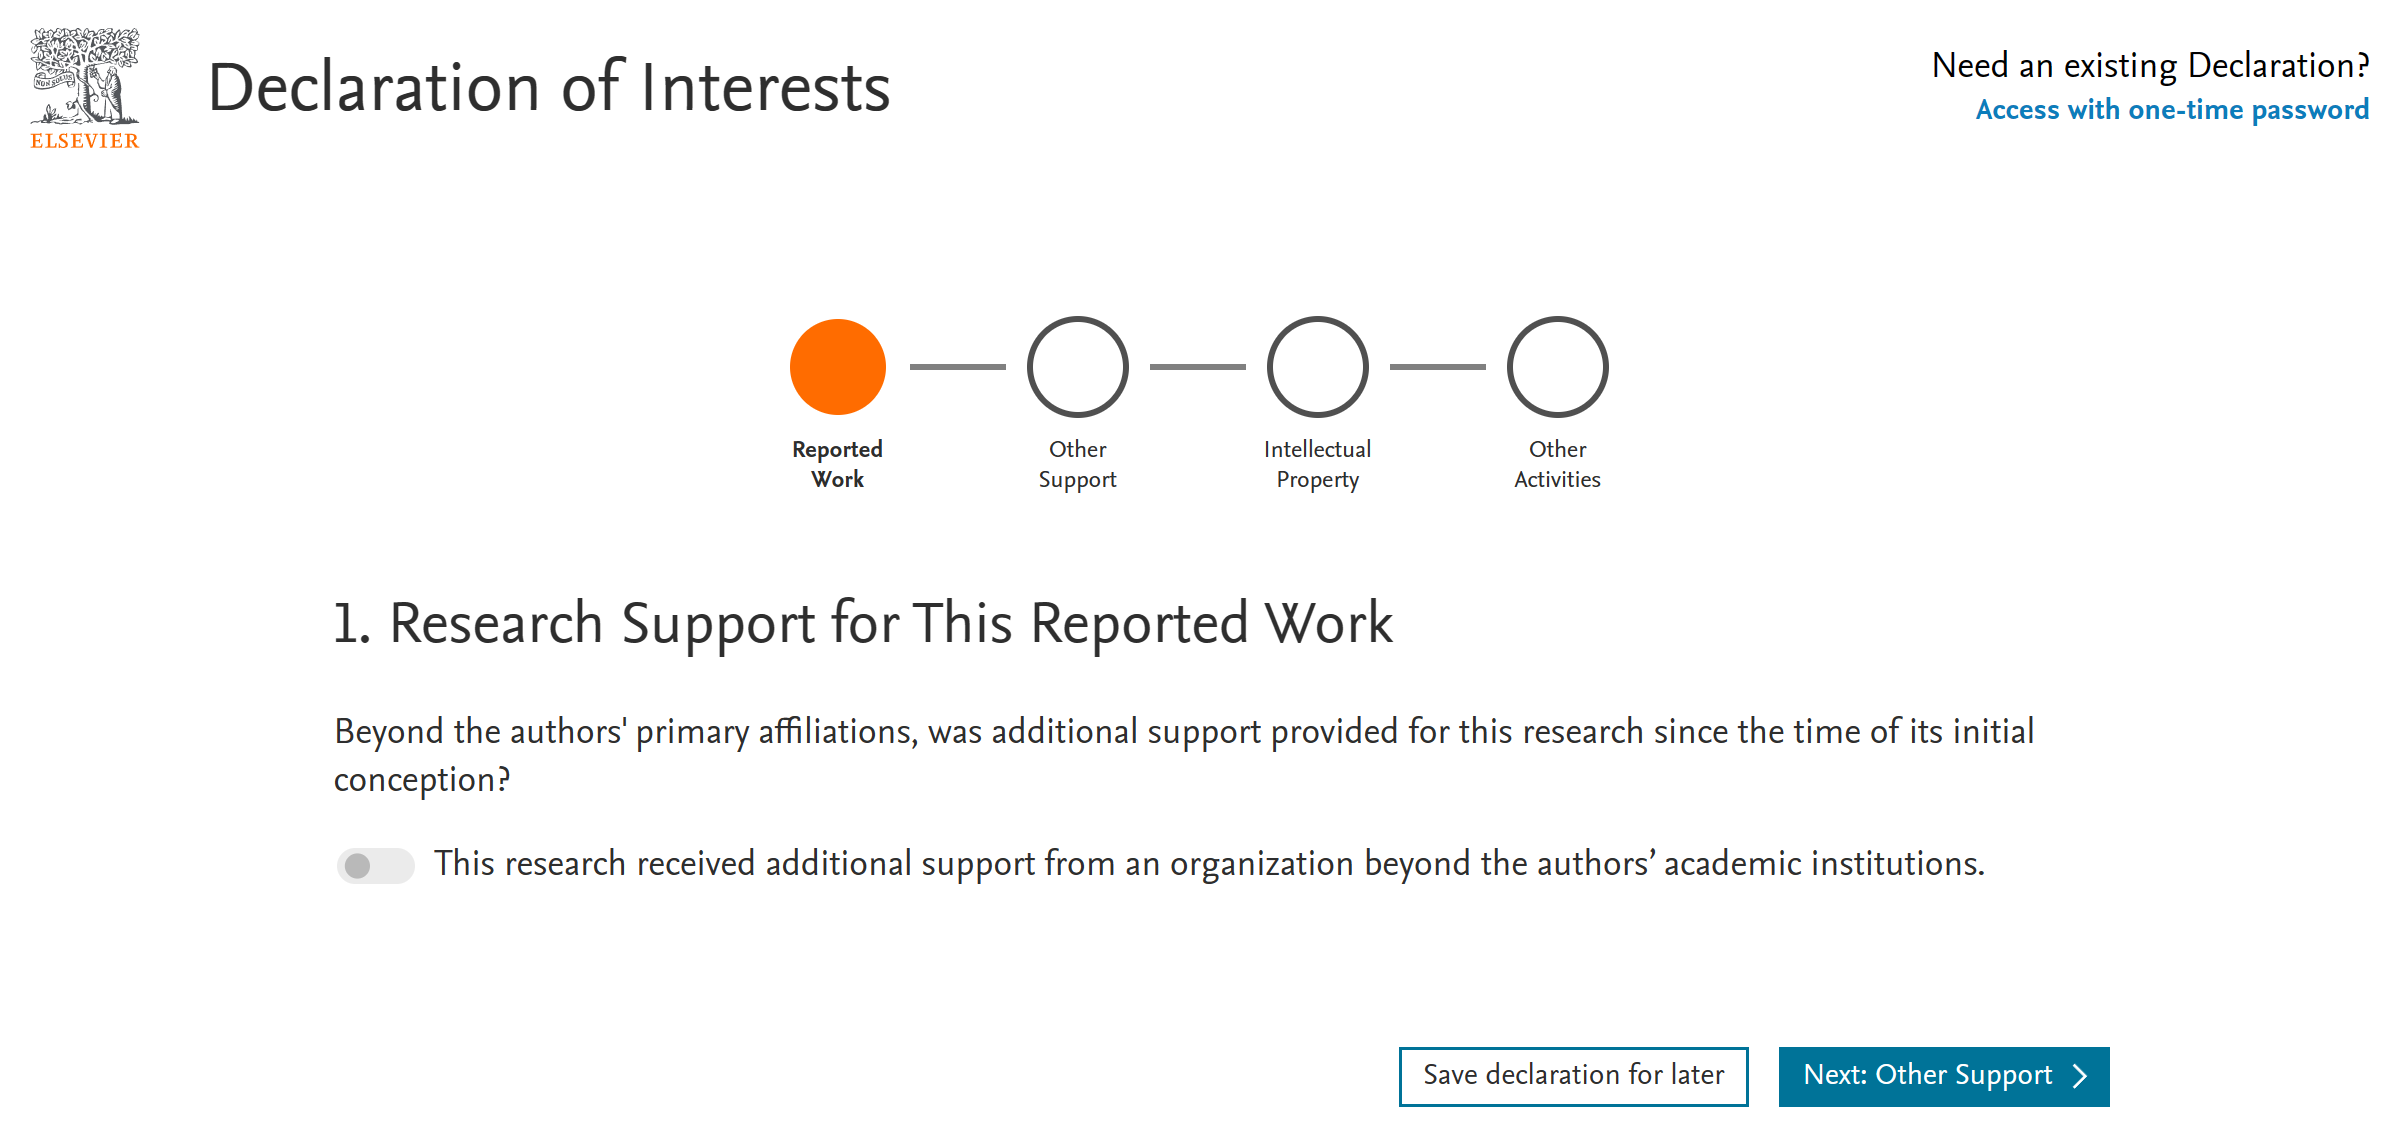Click the Elsevier tree logo
Screen dimensions: 2403x1140
[x=85, y=77]
